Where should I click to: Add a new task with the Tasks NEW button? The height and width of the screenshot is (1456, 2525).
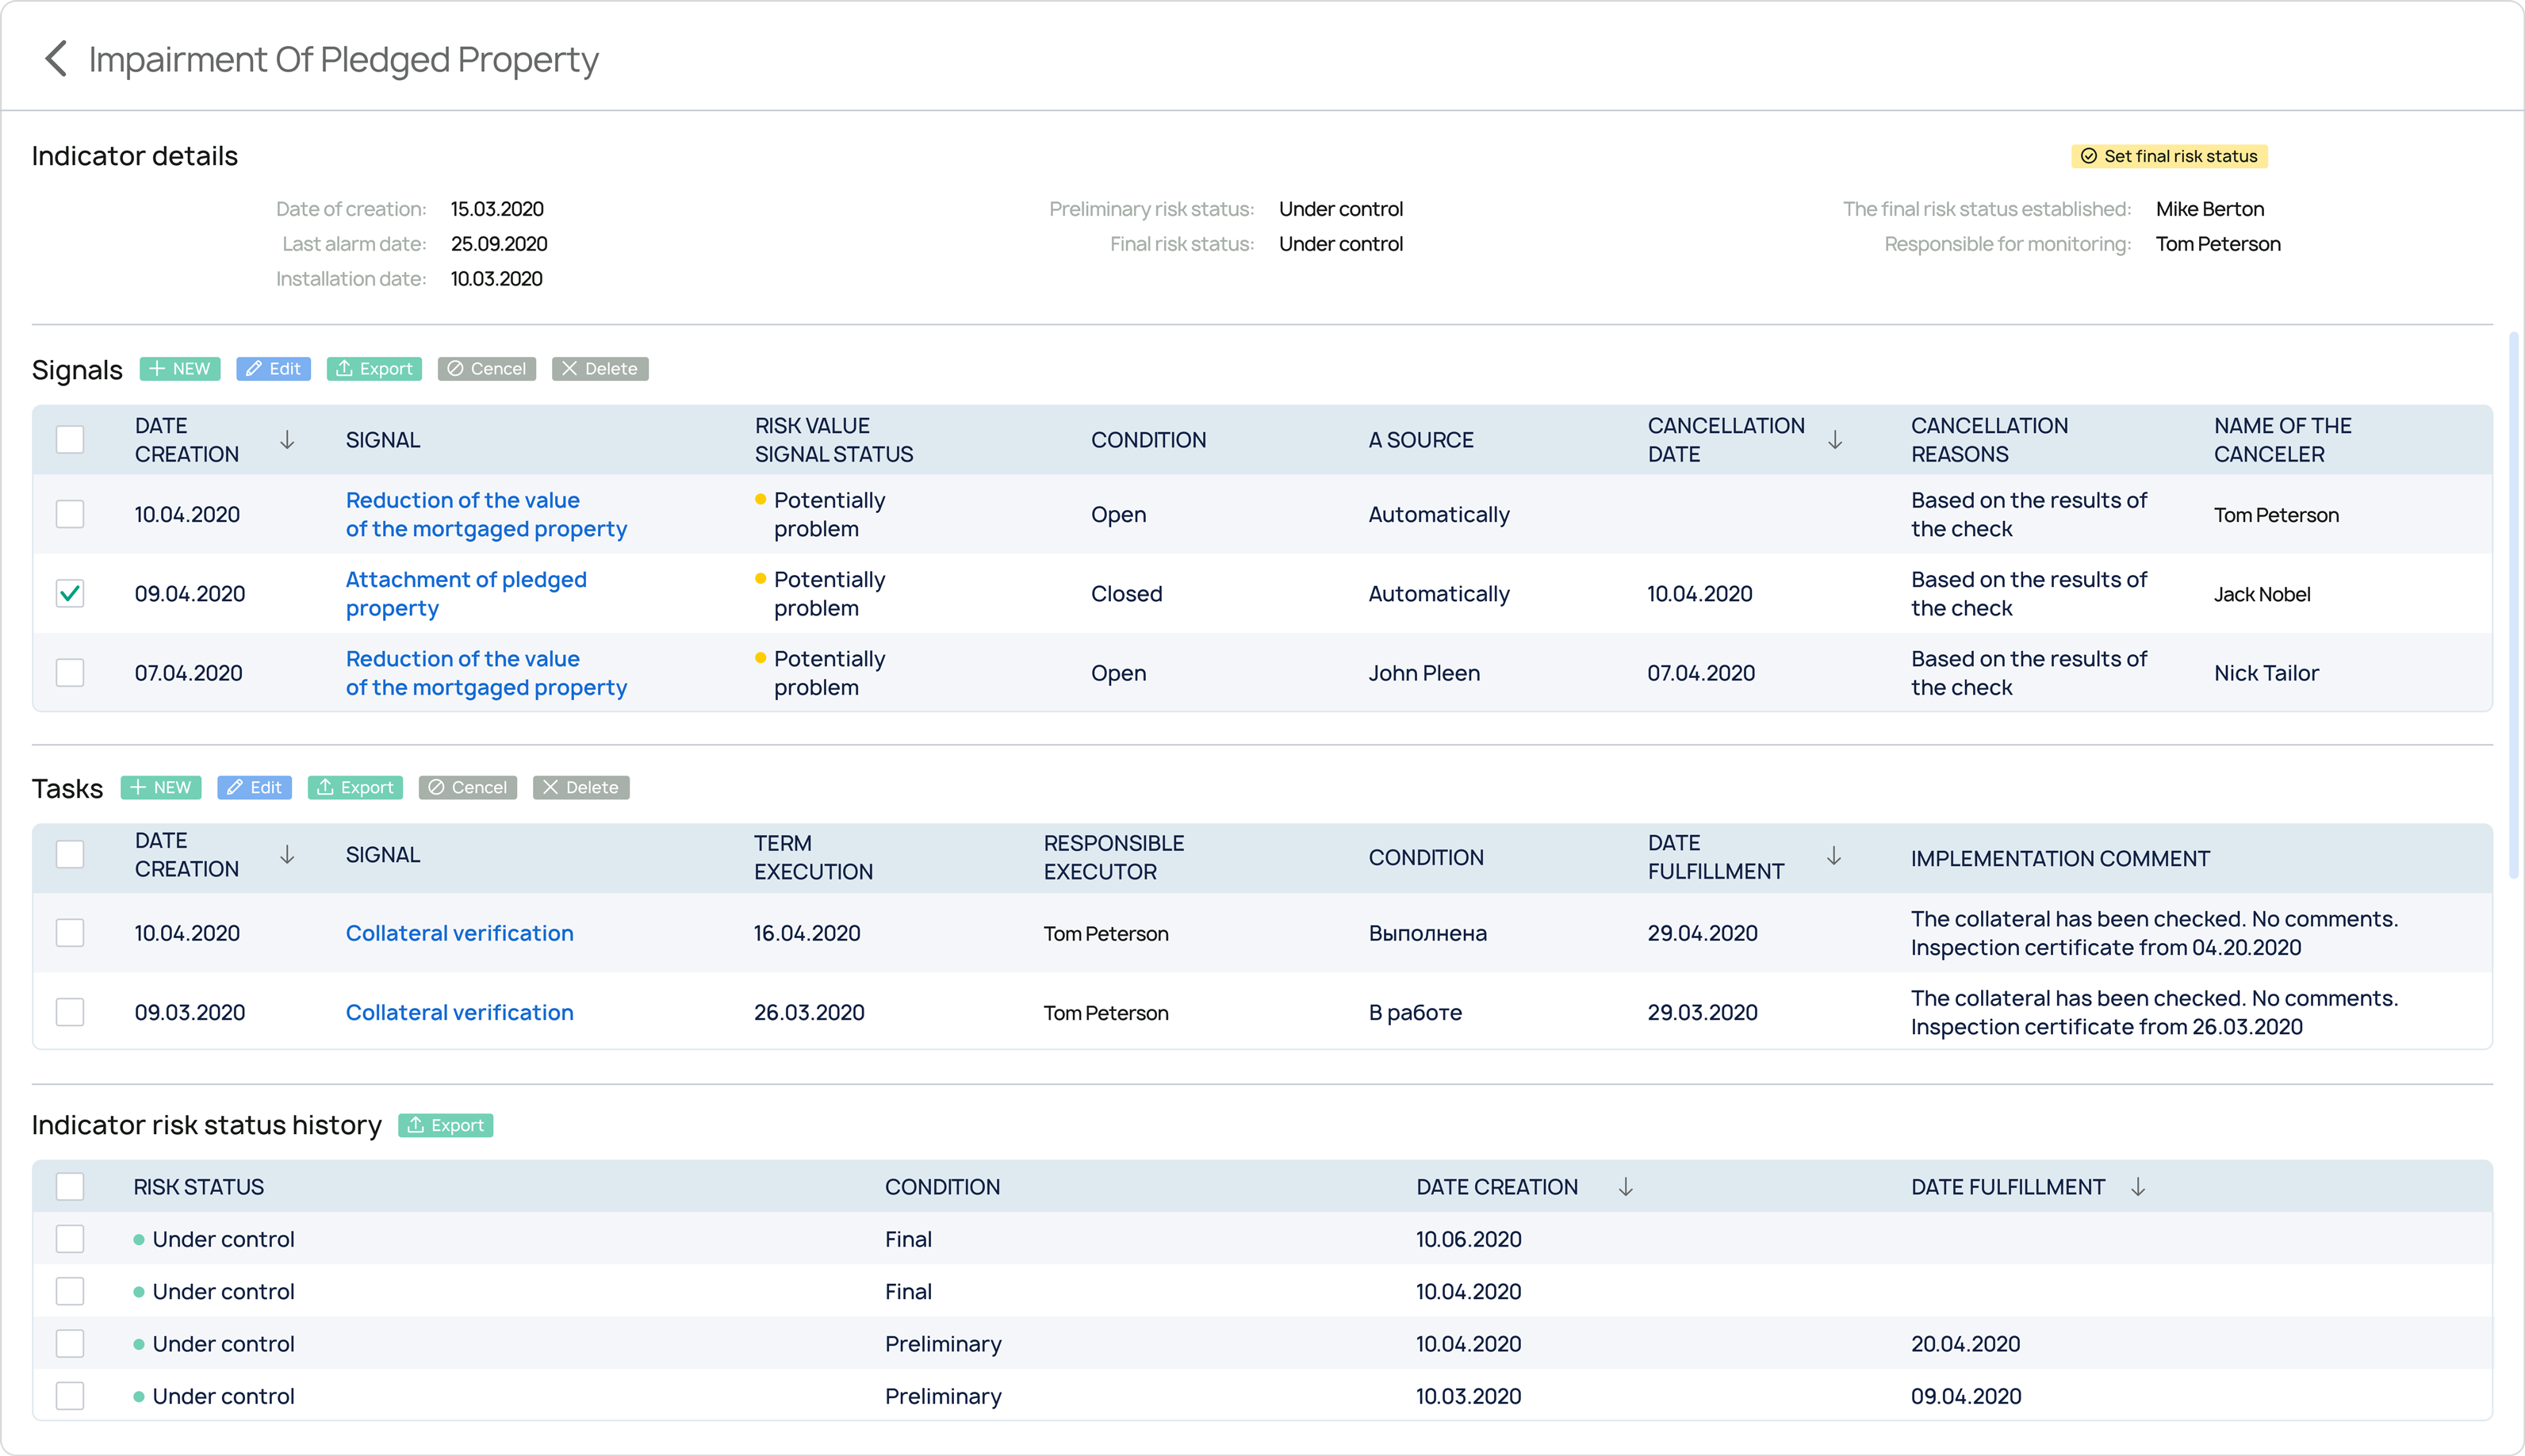pyautogui.click(x=161, y=787)
